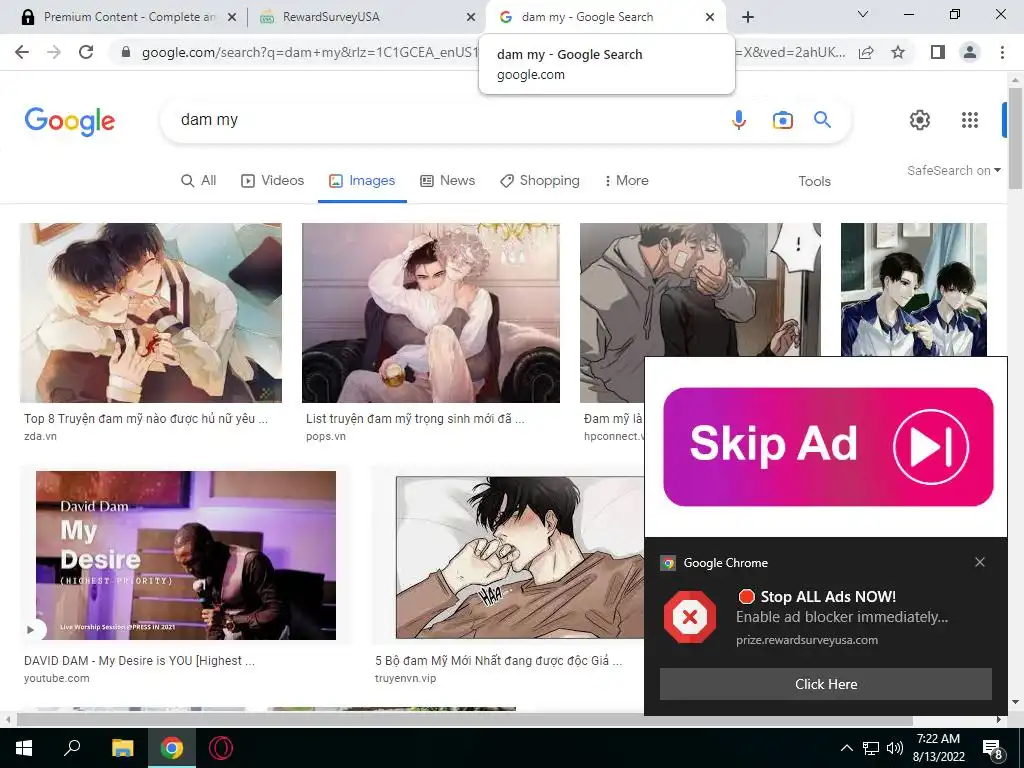Open the Chrome profile avatar menu
Image resolution: width=1024 pixels, height=768 pixels.
[x=970, y=52]
